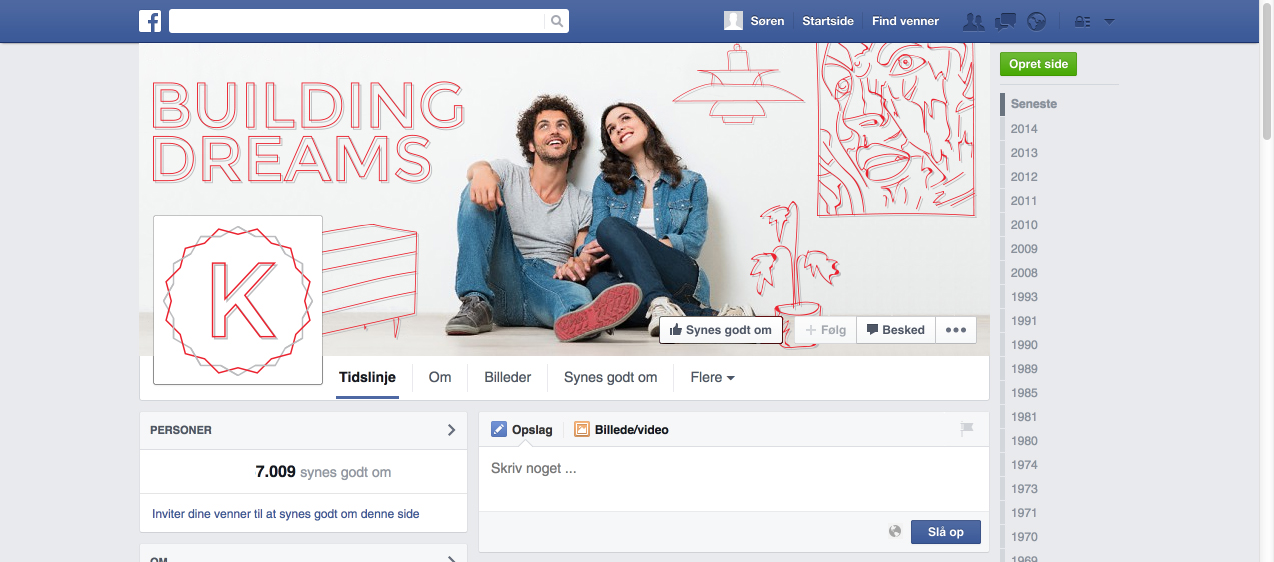
Task: Click the Facebook logo icon
Action: pos(150,21)
